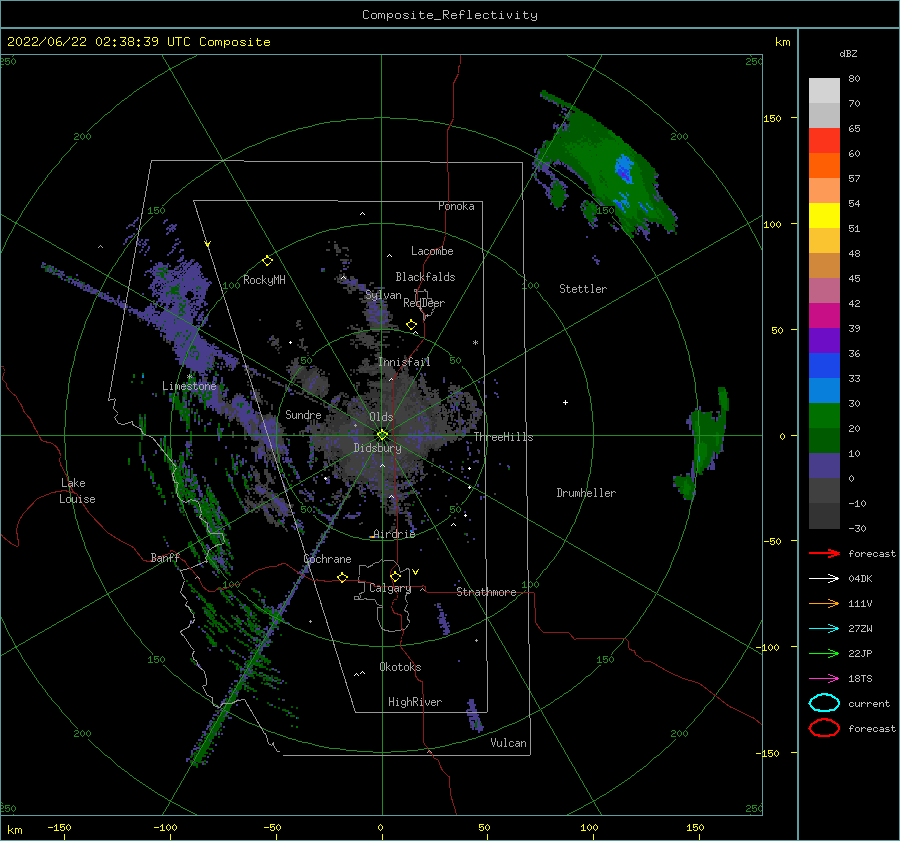Click the Drumheller label
Screen dimensions: 900x841
tap(586, 493)
